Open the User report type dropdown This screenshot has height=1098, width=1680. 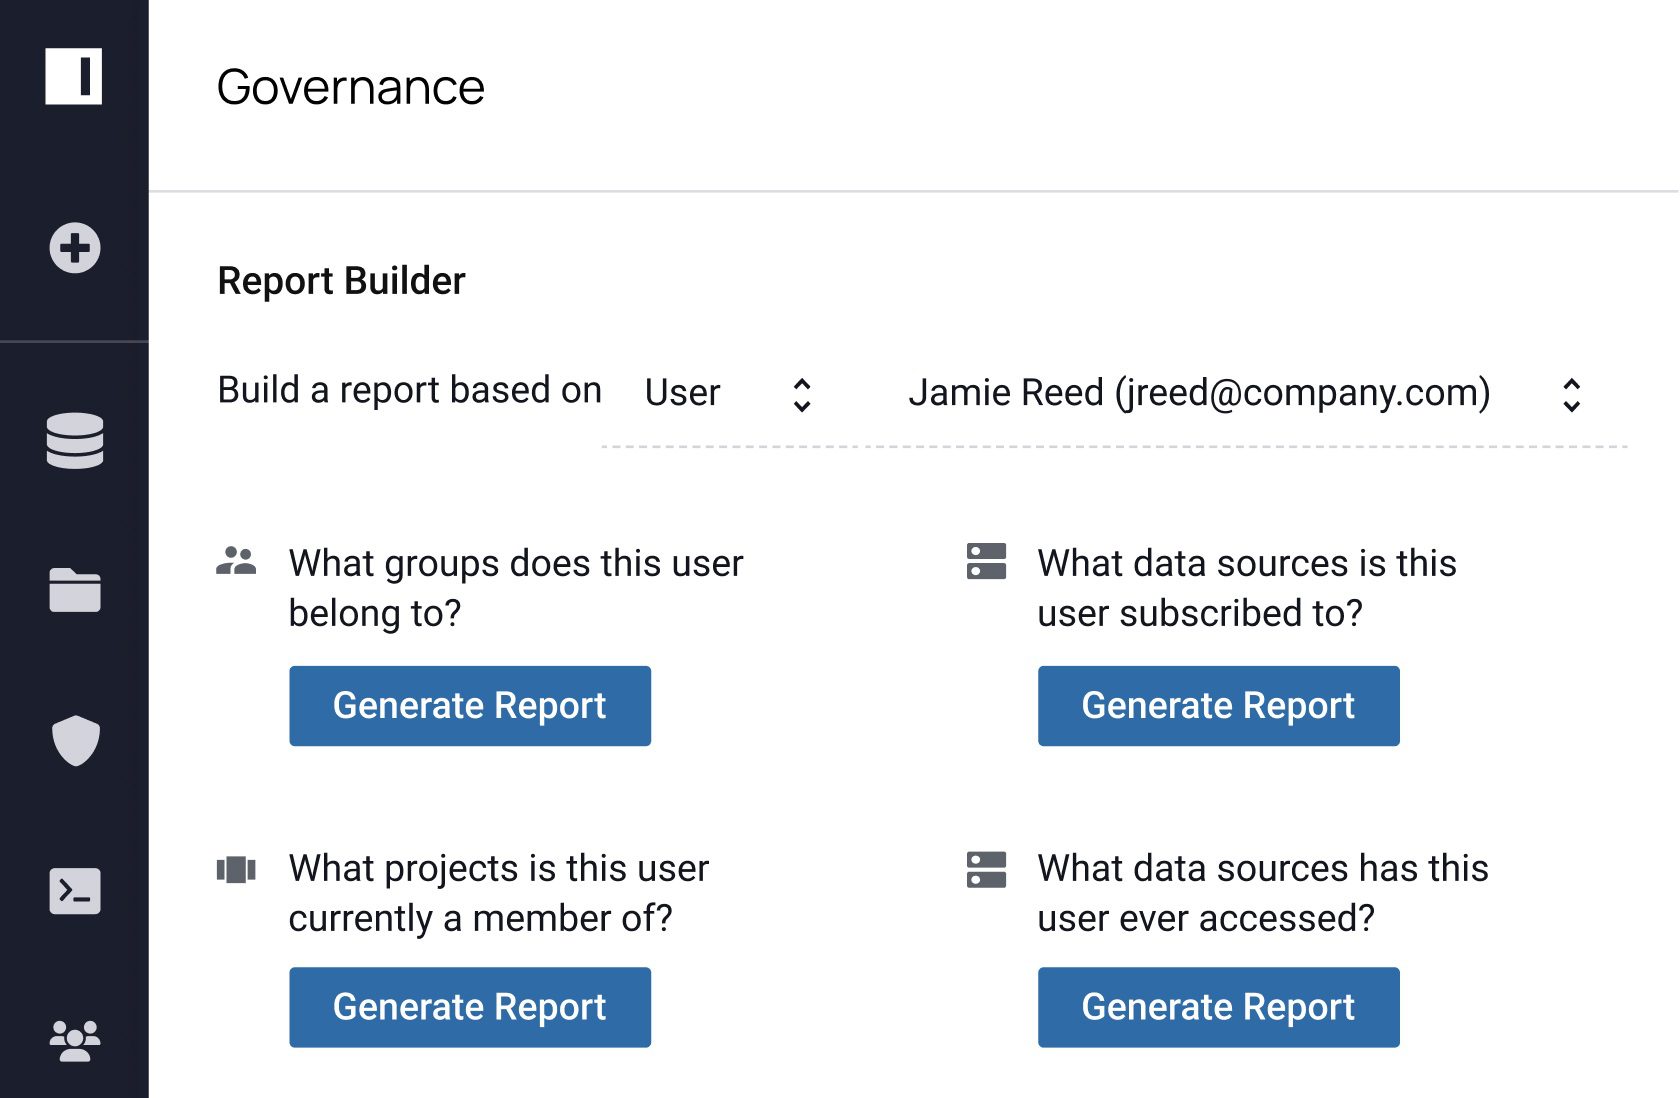[729, 393]
